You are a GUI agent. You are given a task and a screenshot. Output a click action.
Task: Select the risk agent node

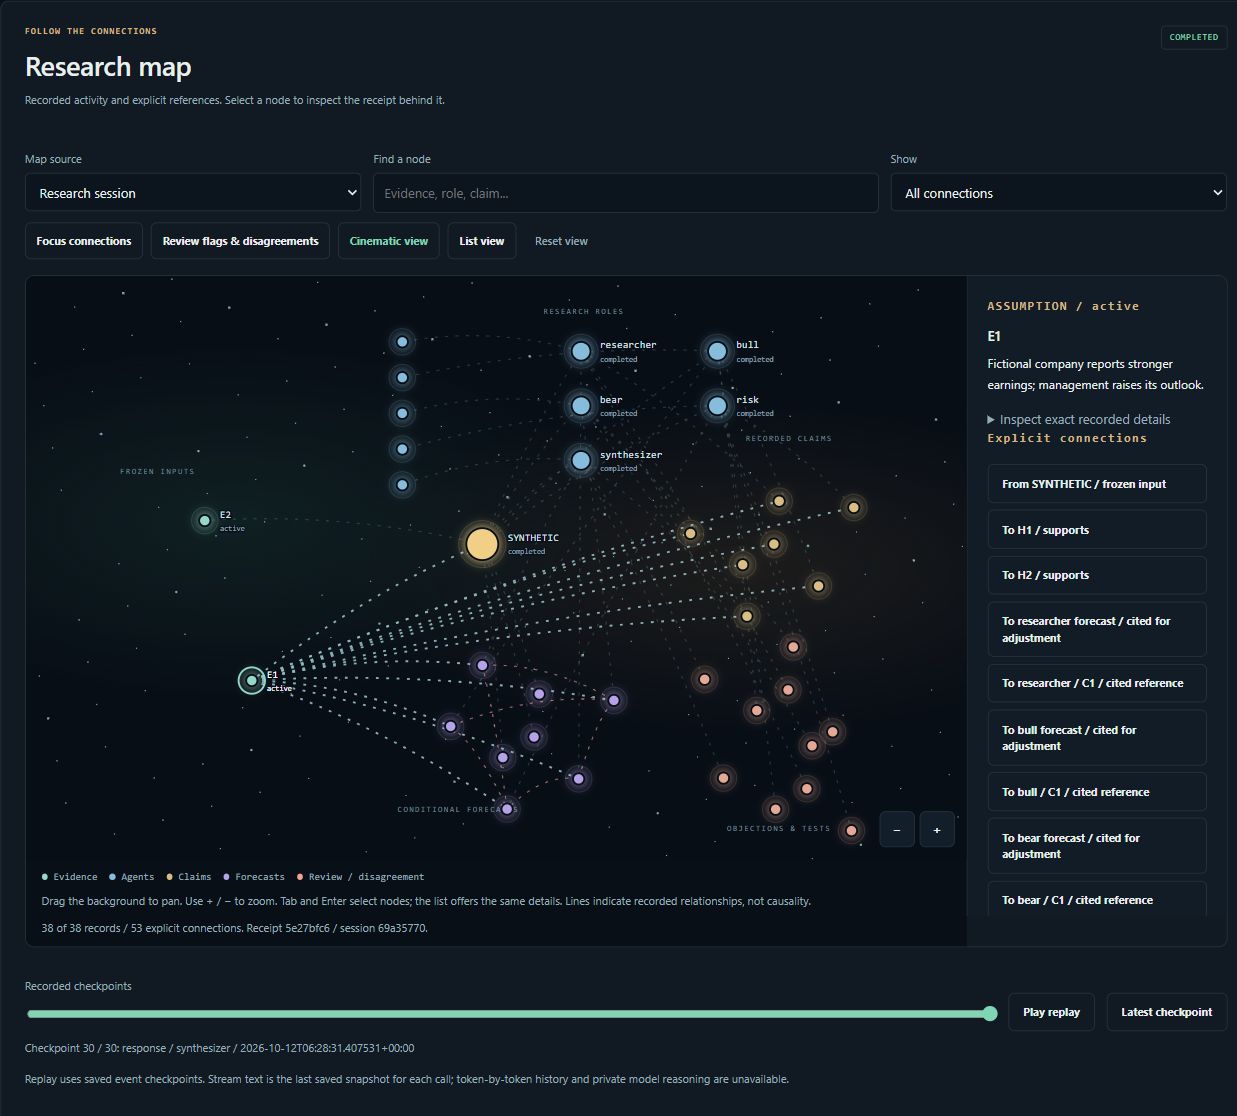point(717,405)
